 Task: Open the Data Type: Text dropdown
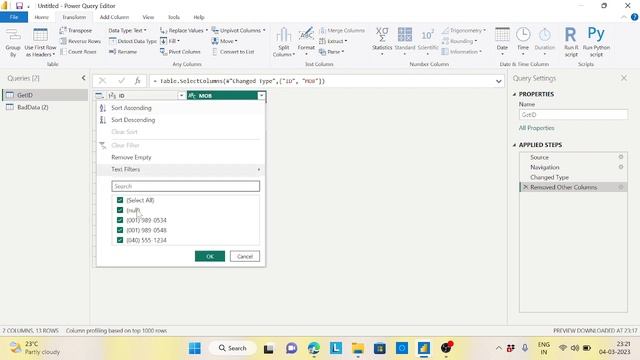(127, 31)
